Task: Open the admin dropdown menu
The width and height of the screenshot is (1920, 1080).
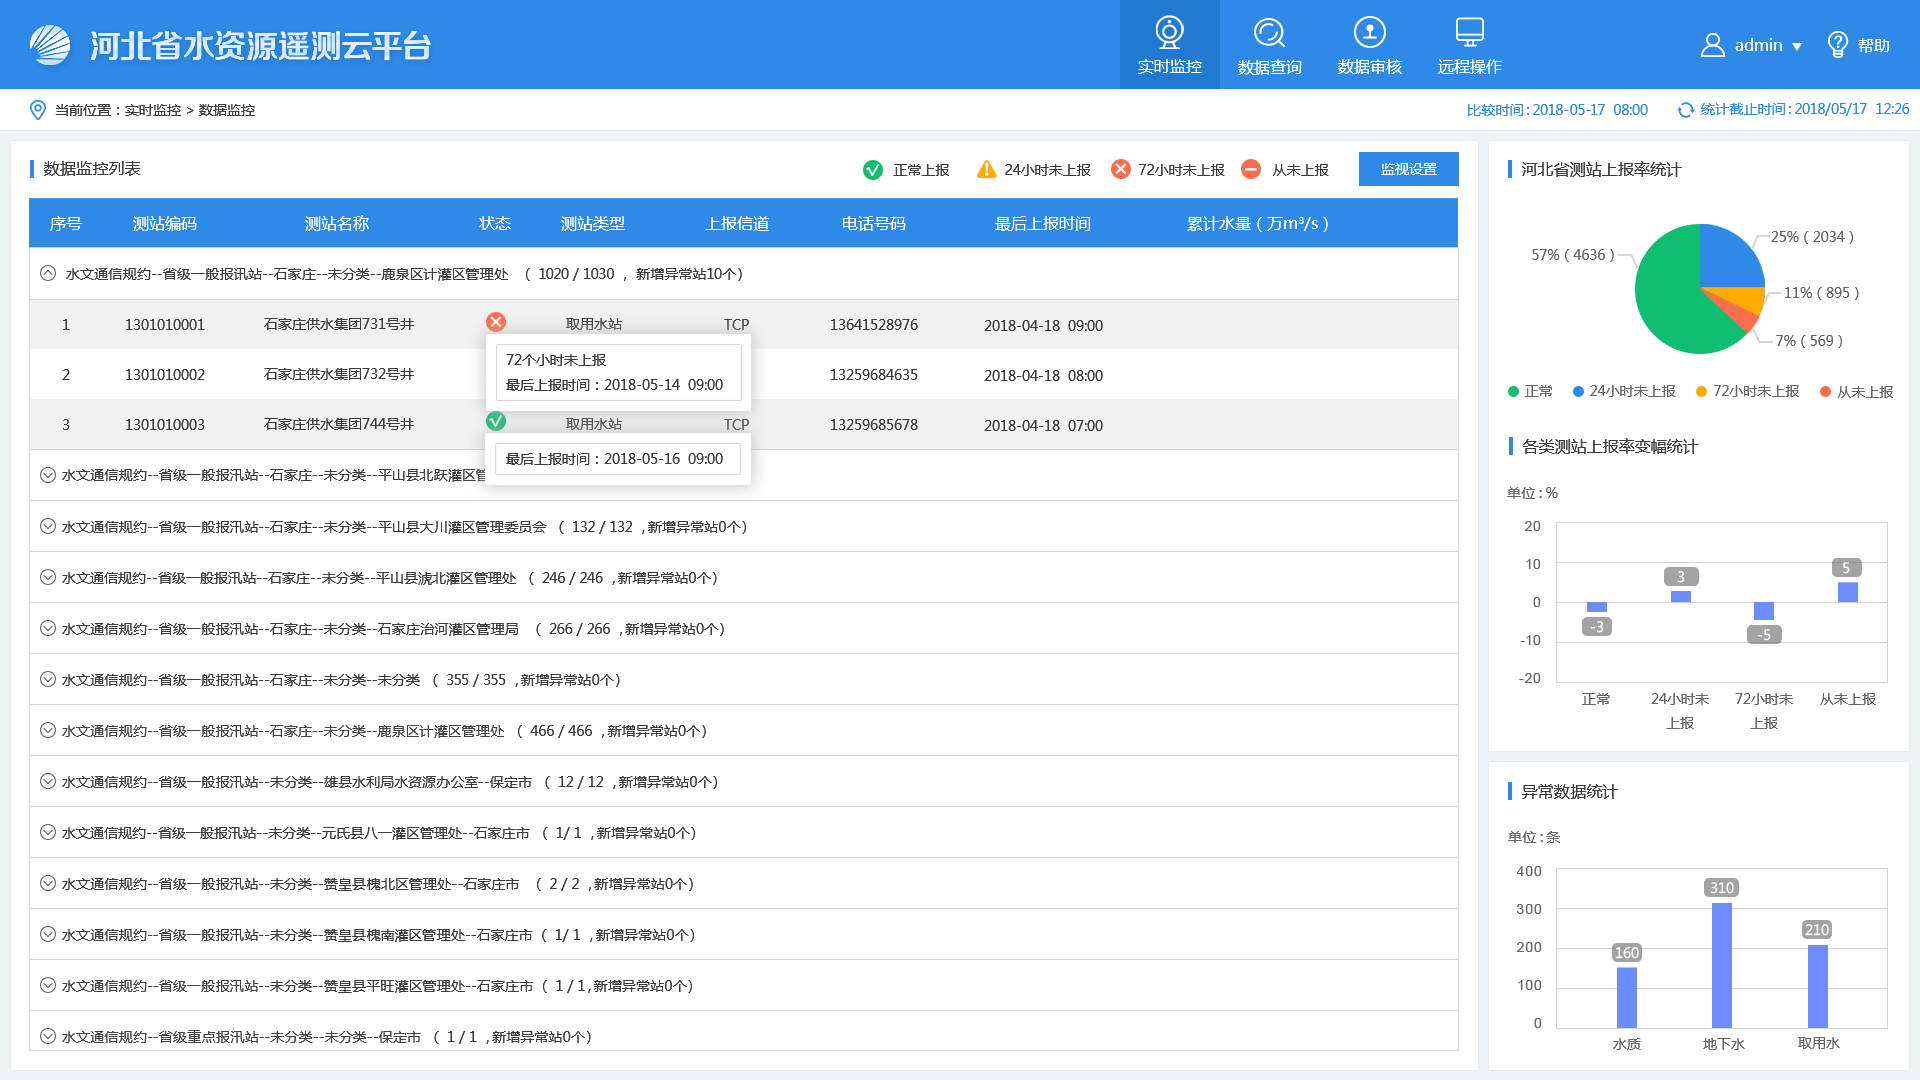Action: tap(1796, 46)
